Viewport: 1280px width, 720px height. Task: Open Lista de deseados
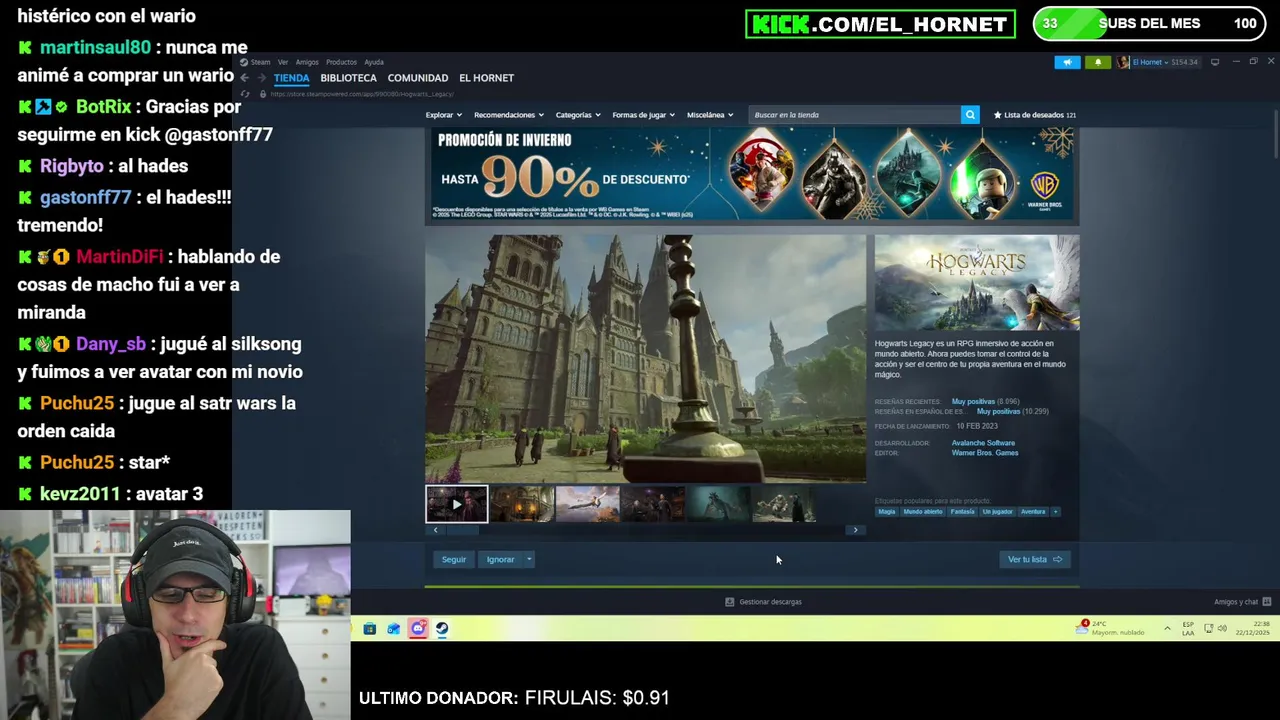coord(1034,115)
